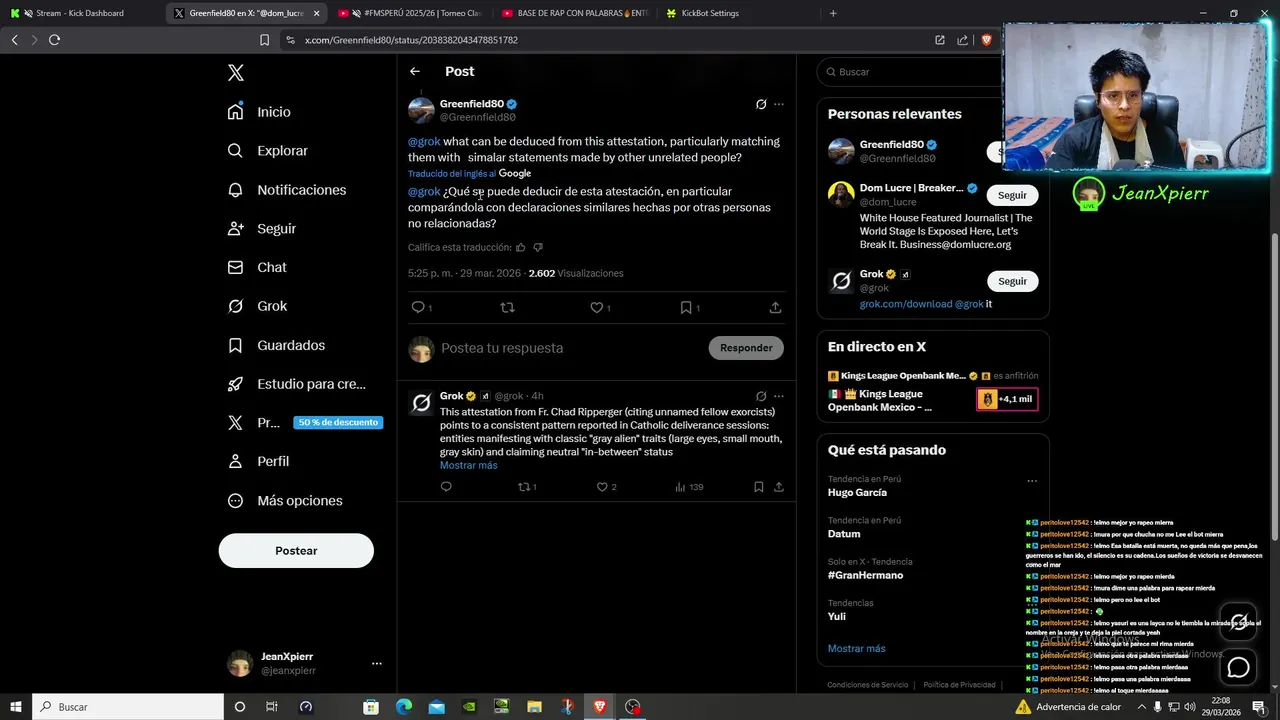This screenshot has width=1280, height=720.
Task: Open a new browser tab
Action: pos(833,13)
